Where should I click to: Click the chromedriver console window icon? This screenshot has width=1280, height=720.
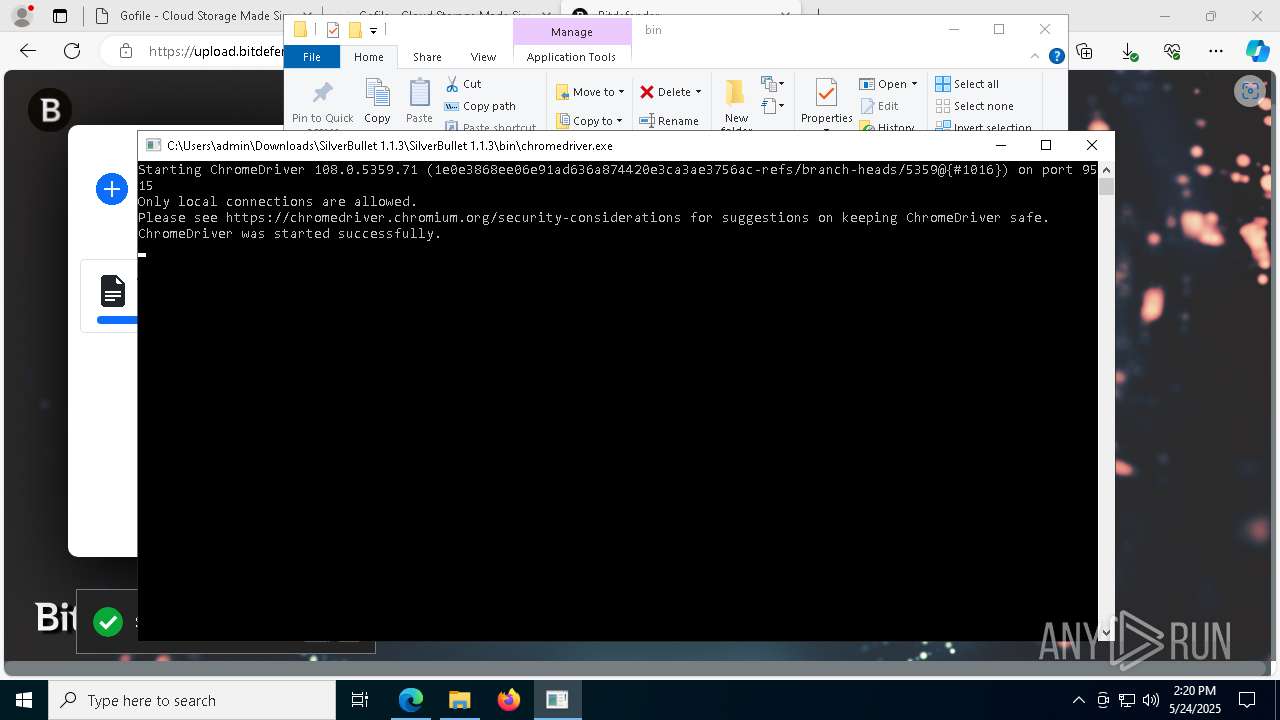153,145
